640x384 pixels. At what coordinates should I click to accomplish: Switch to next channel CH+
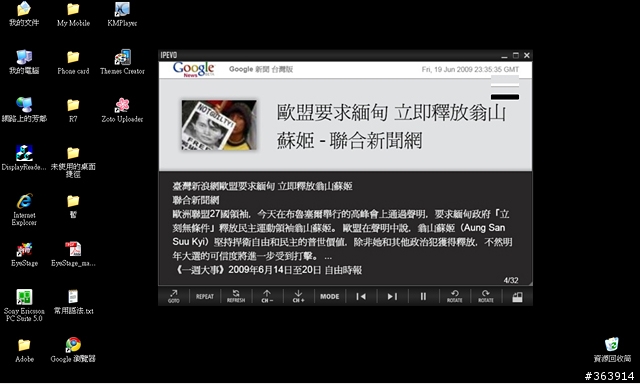tap(298, 296)
